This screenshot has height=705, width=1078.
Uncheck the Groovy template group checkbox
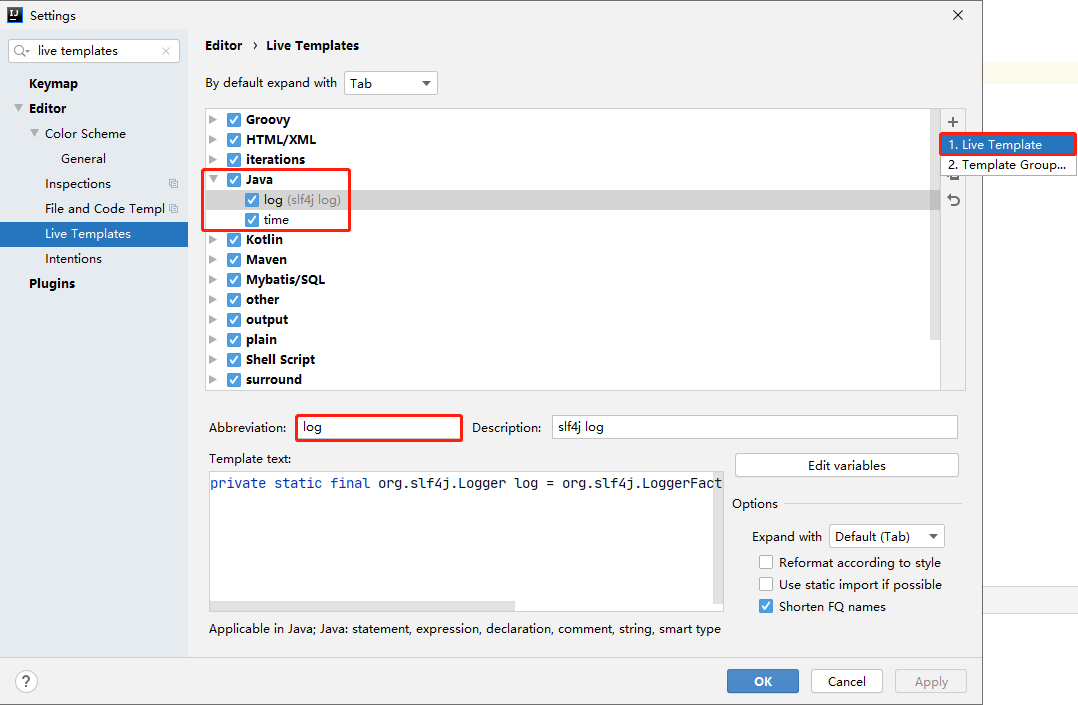(x=234, y=120)
